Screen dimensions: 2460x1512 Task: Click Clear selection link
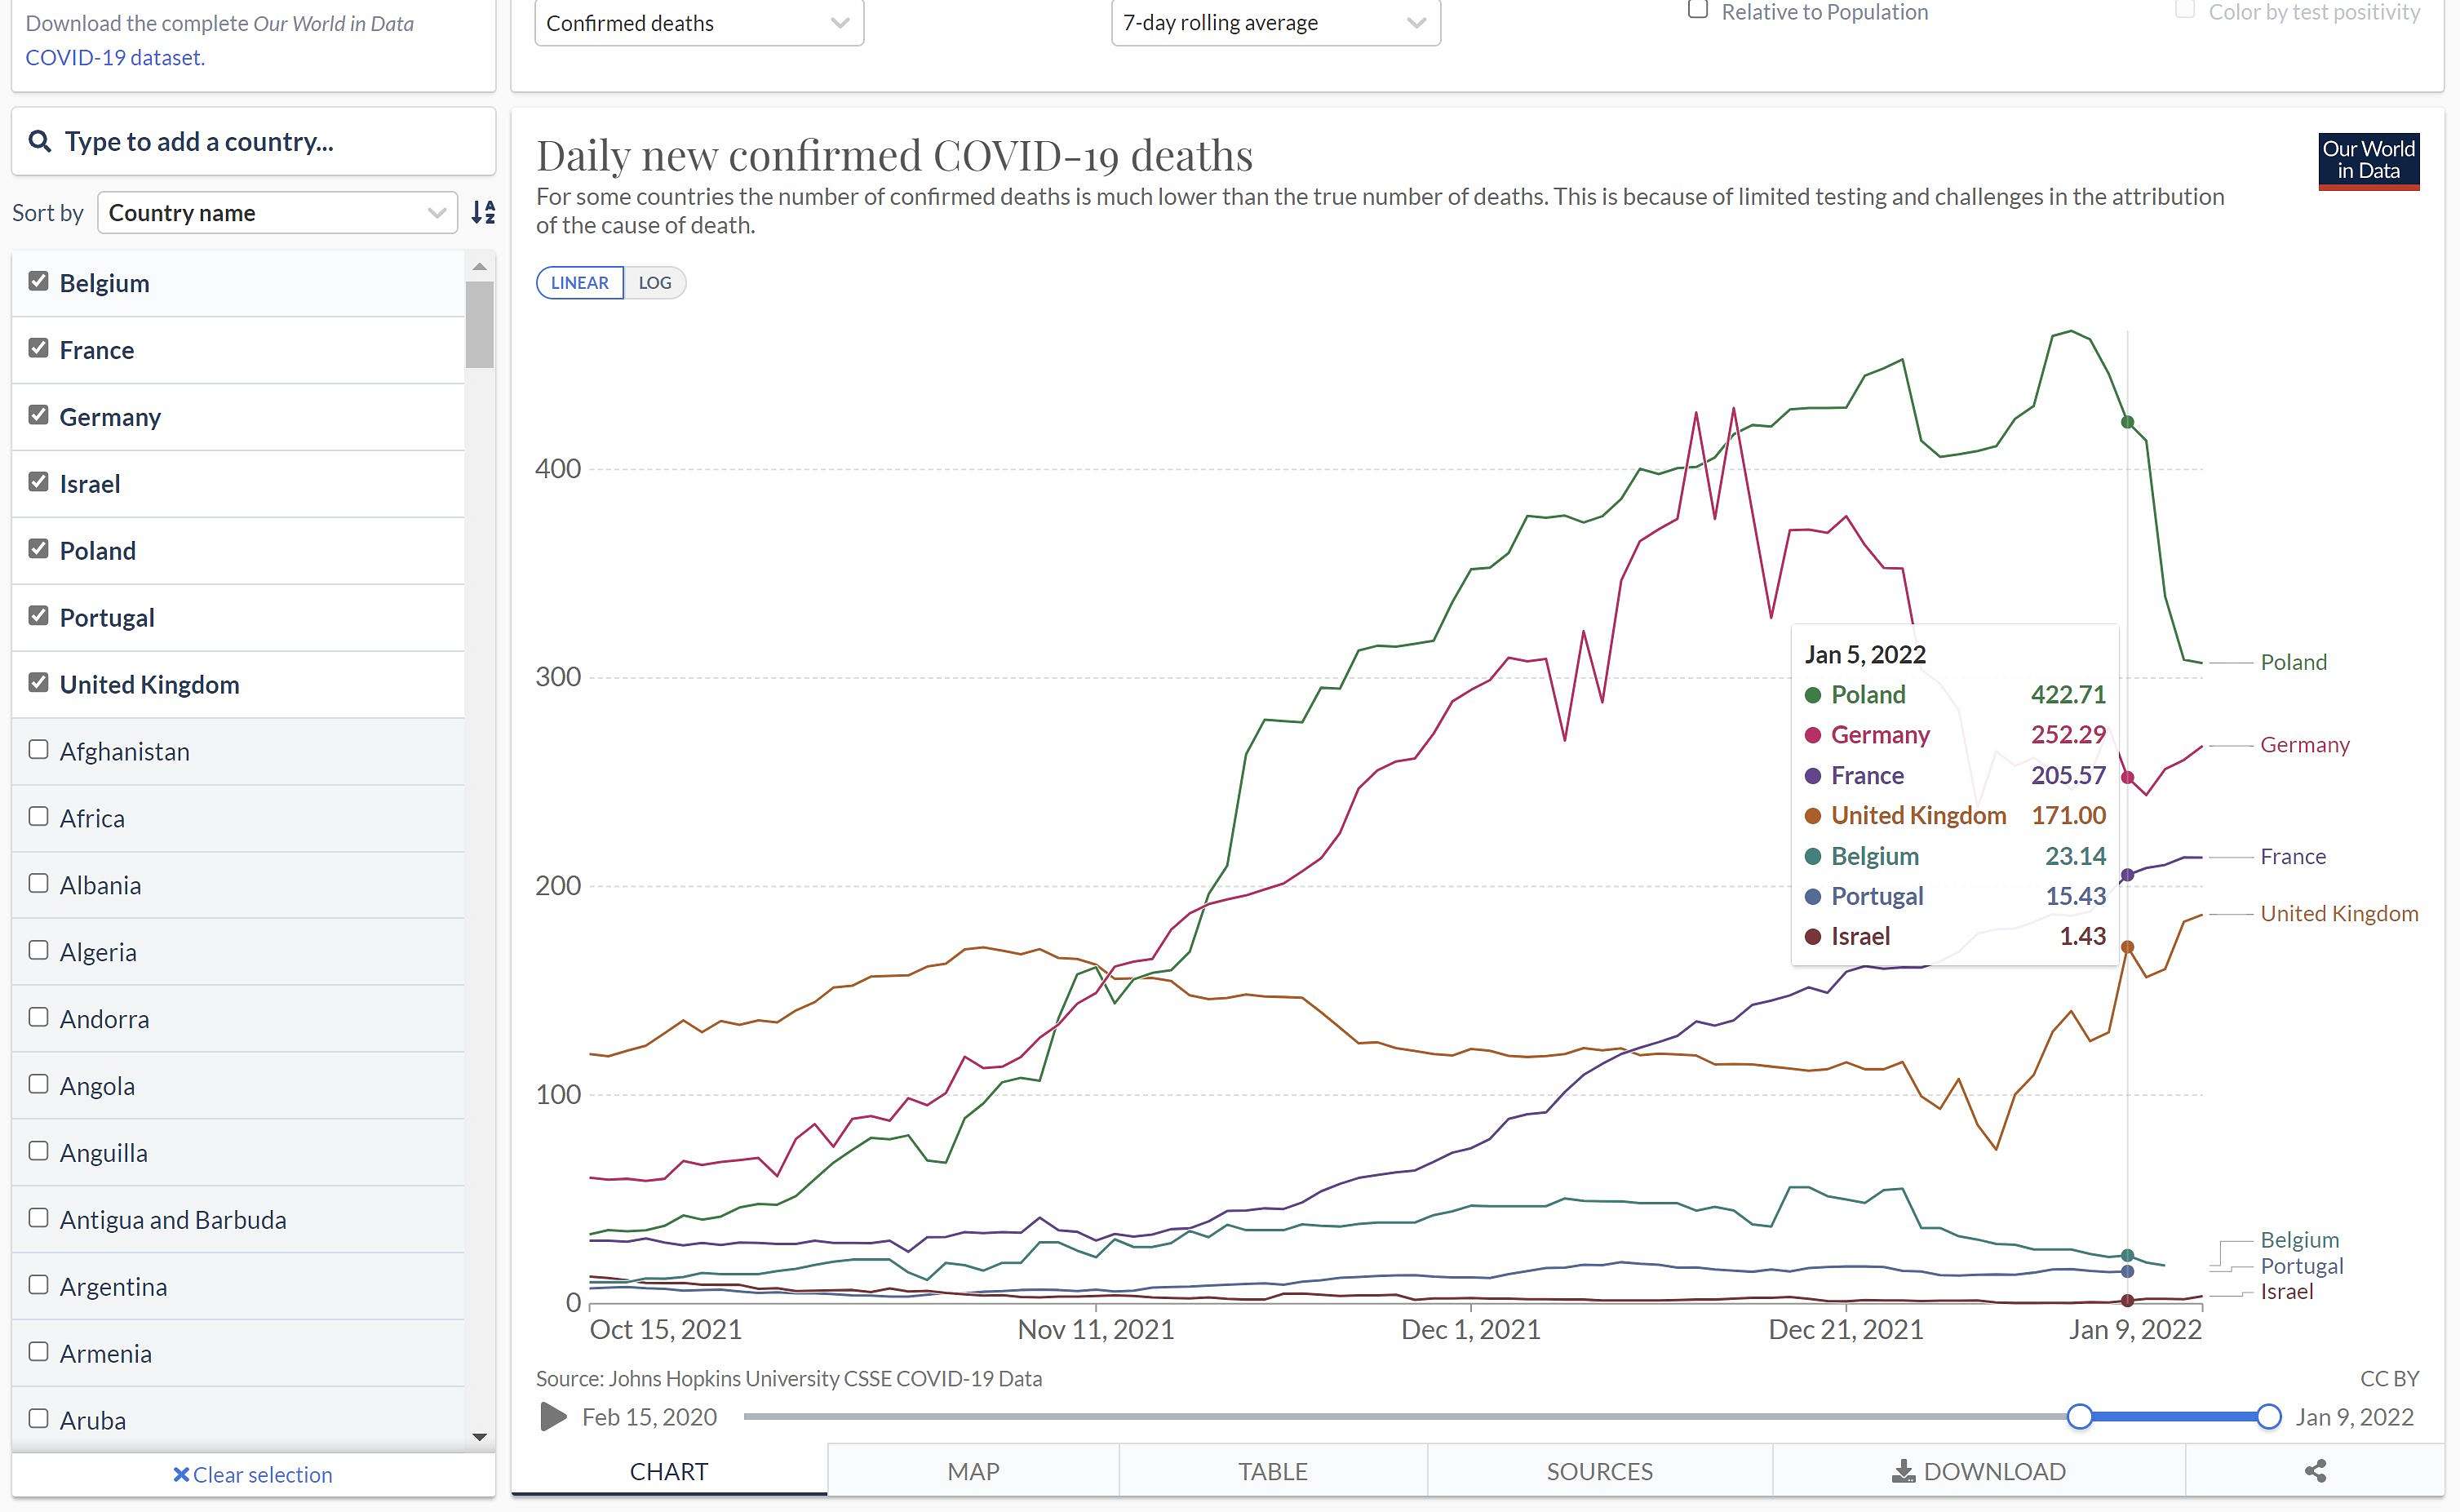[x=252, y=1474]
